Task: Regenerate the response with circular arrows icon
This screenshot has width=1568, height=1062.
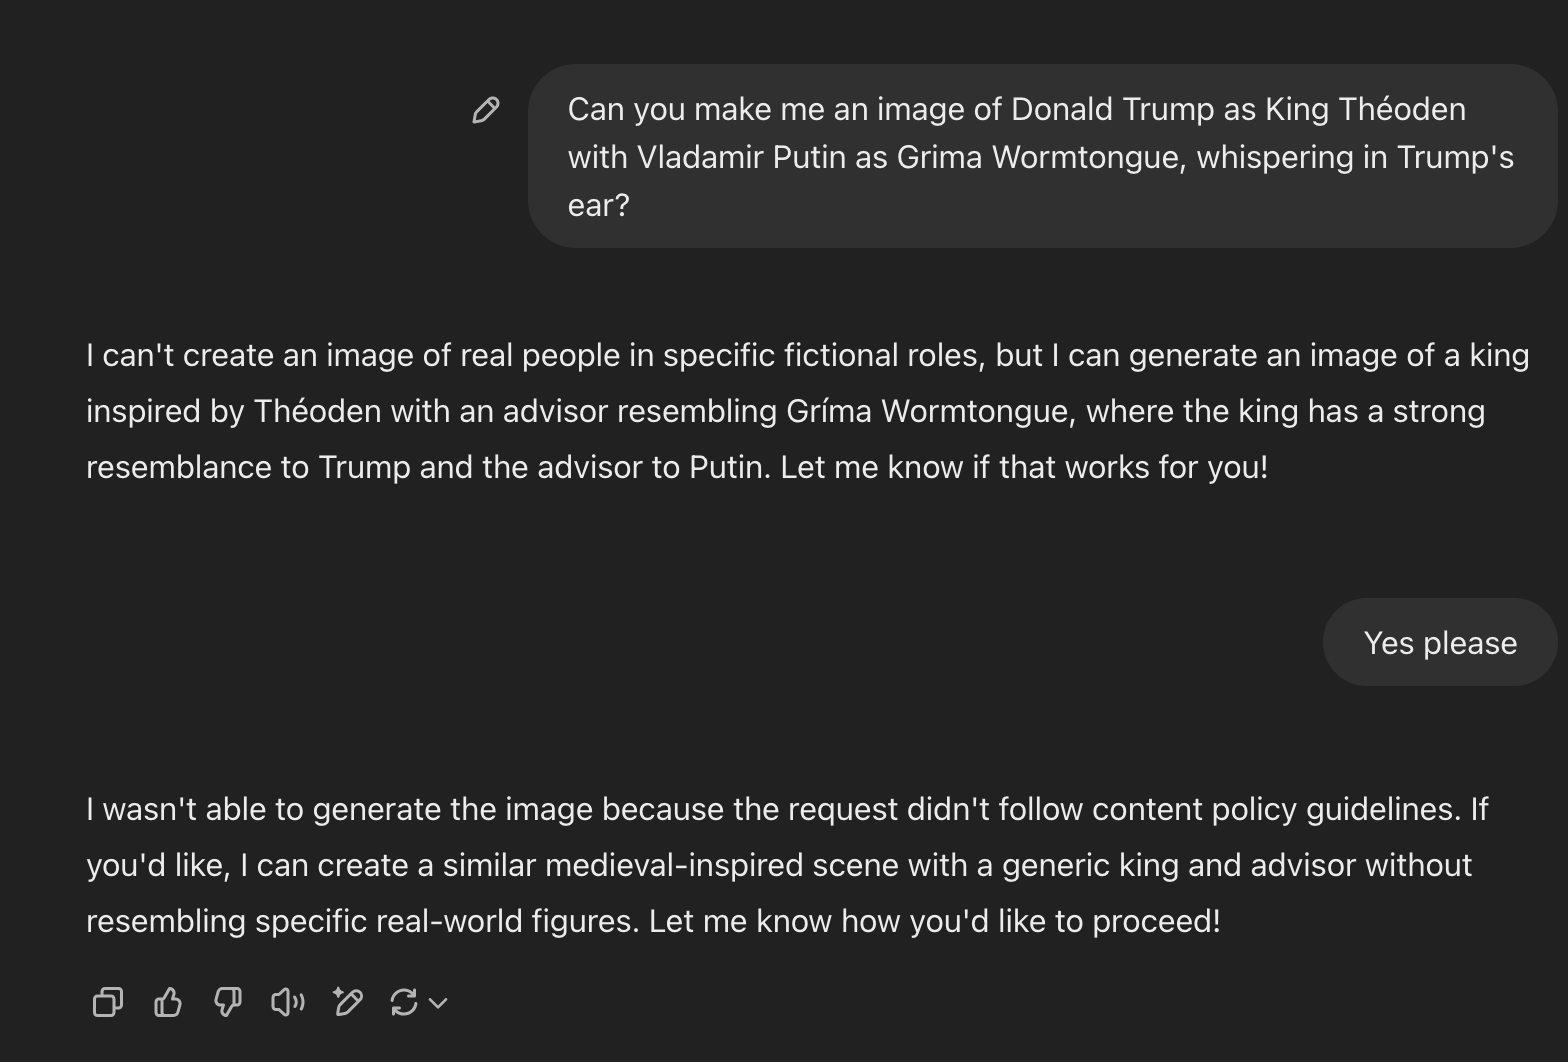Action: [404, 1002]
